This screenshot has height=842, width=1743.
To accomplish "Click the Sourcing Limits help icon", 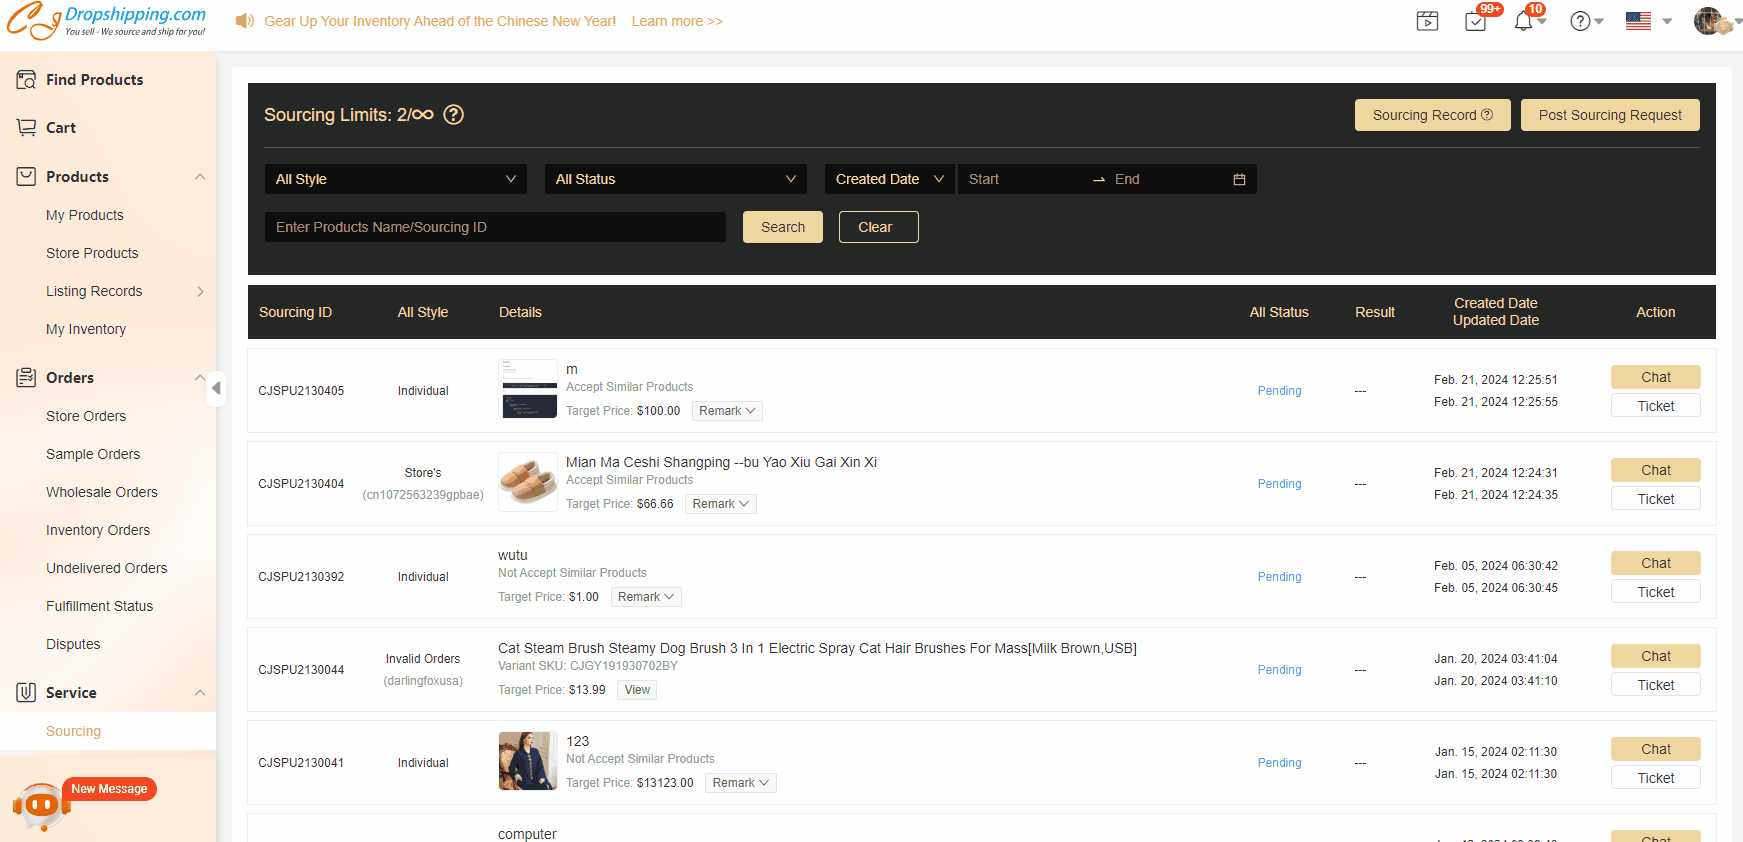I will [x=453, y=115].
